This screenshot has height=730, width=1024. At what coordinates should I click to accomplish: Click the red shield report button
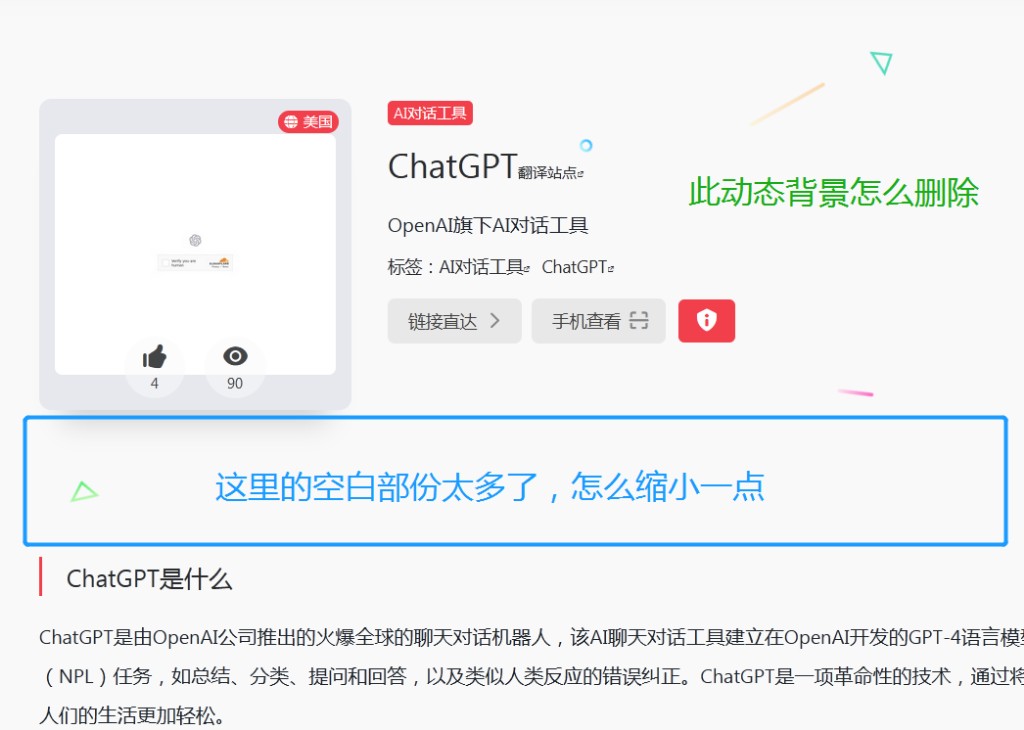click(707, 321)
